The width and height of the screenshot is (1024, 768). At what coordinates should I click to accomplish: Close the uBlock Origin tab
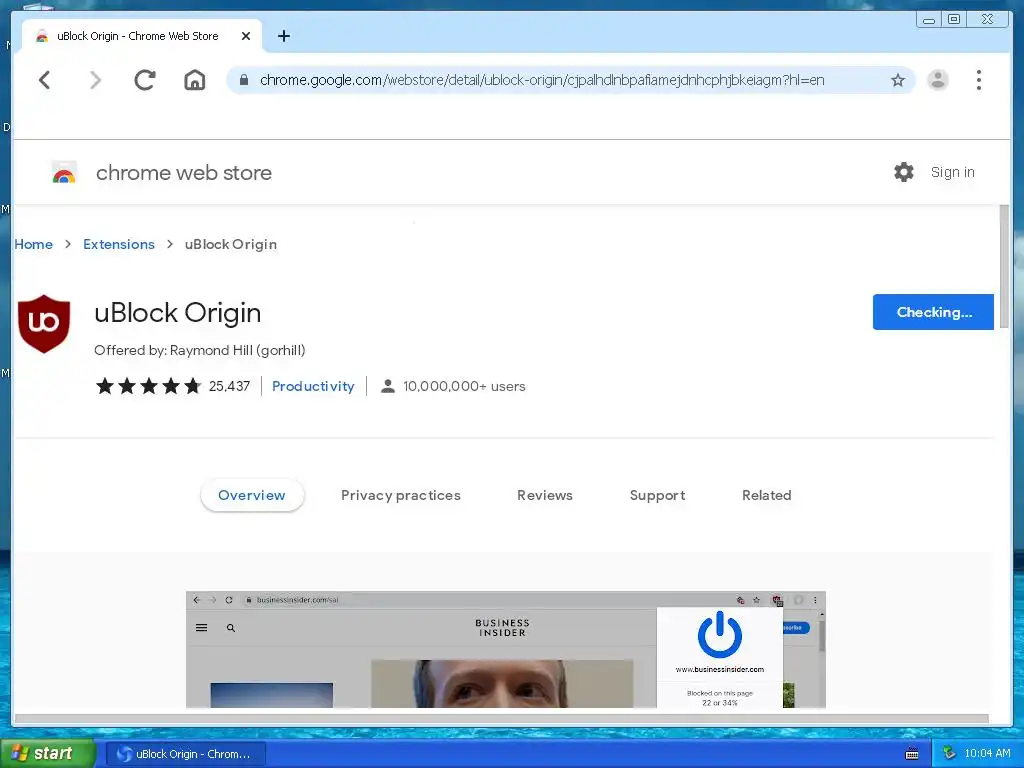(246, 36)
